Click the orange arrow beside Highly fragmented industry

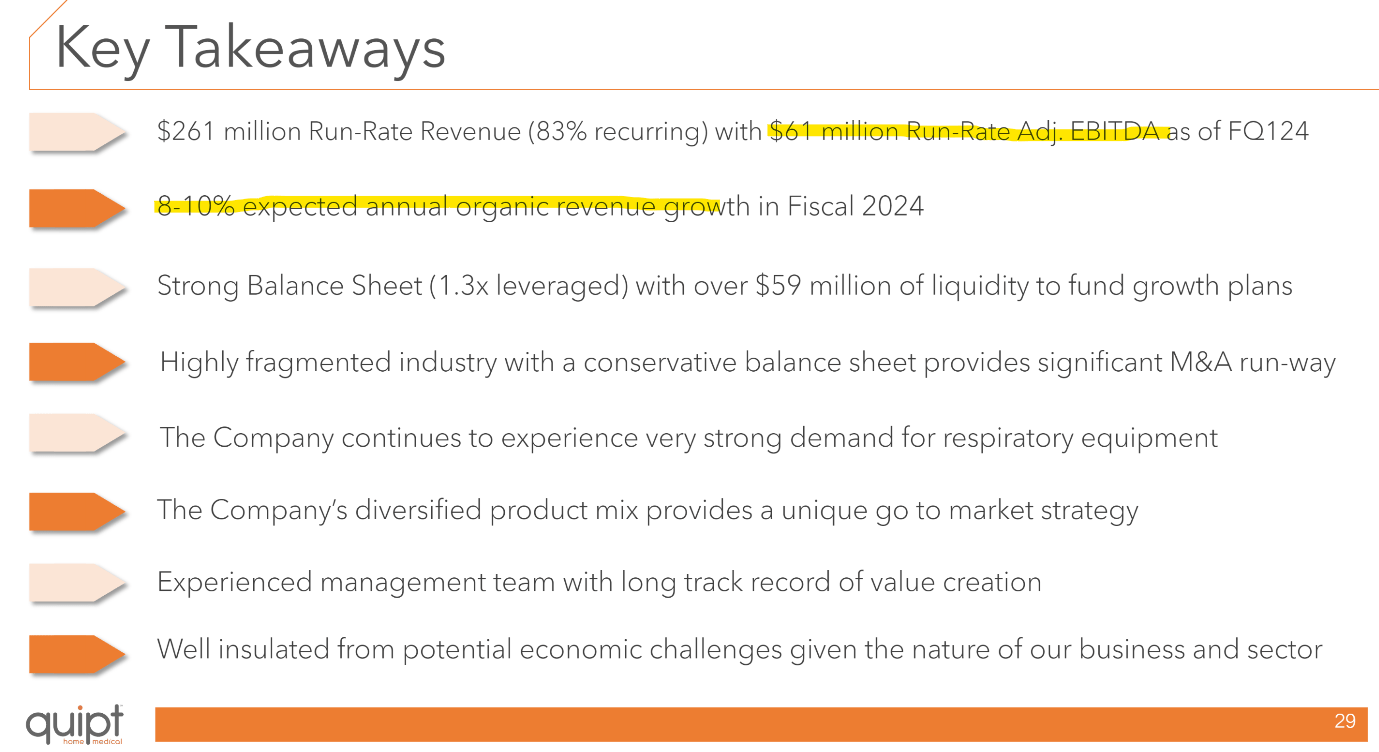click(76, 362)
